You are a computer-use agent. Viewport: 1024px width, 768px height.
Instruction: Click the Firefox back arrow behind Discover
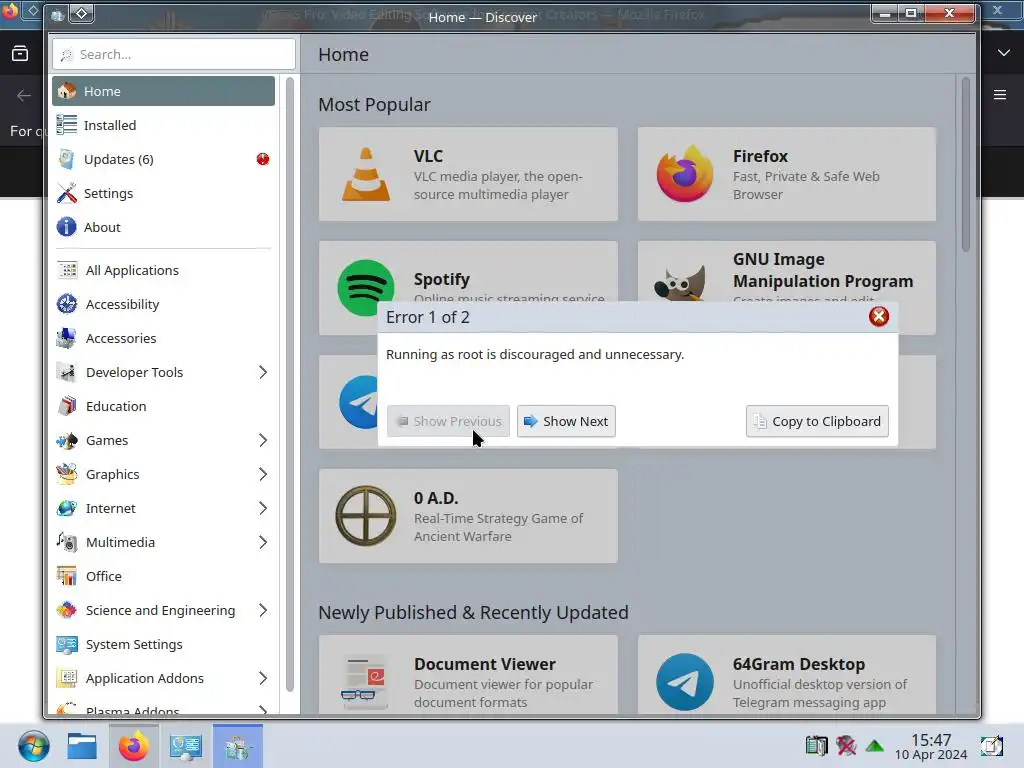coord(24,96)
